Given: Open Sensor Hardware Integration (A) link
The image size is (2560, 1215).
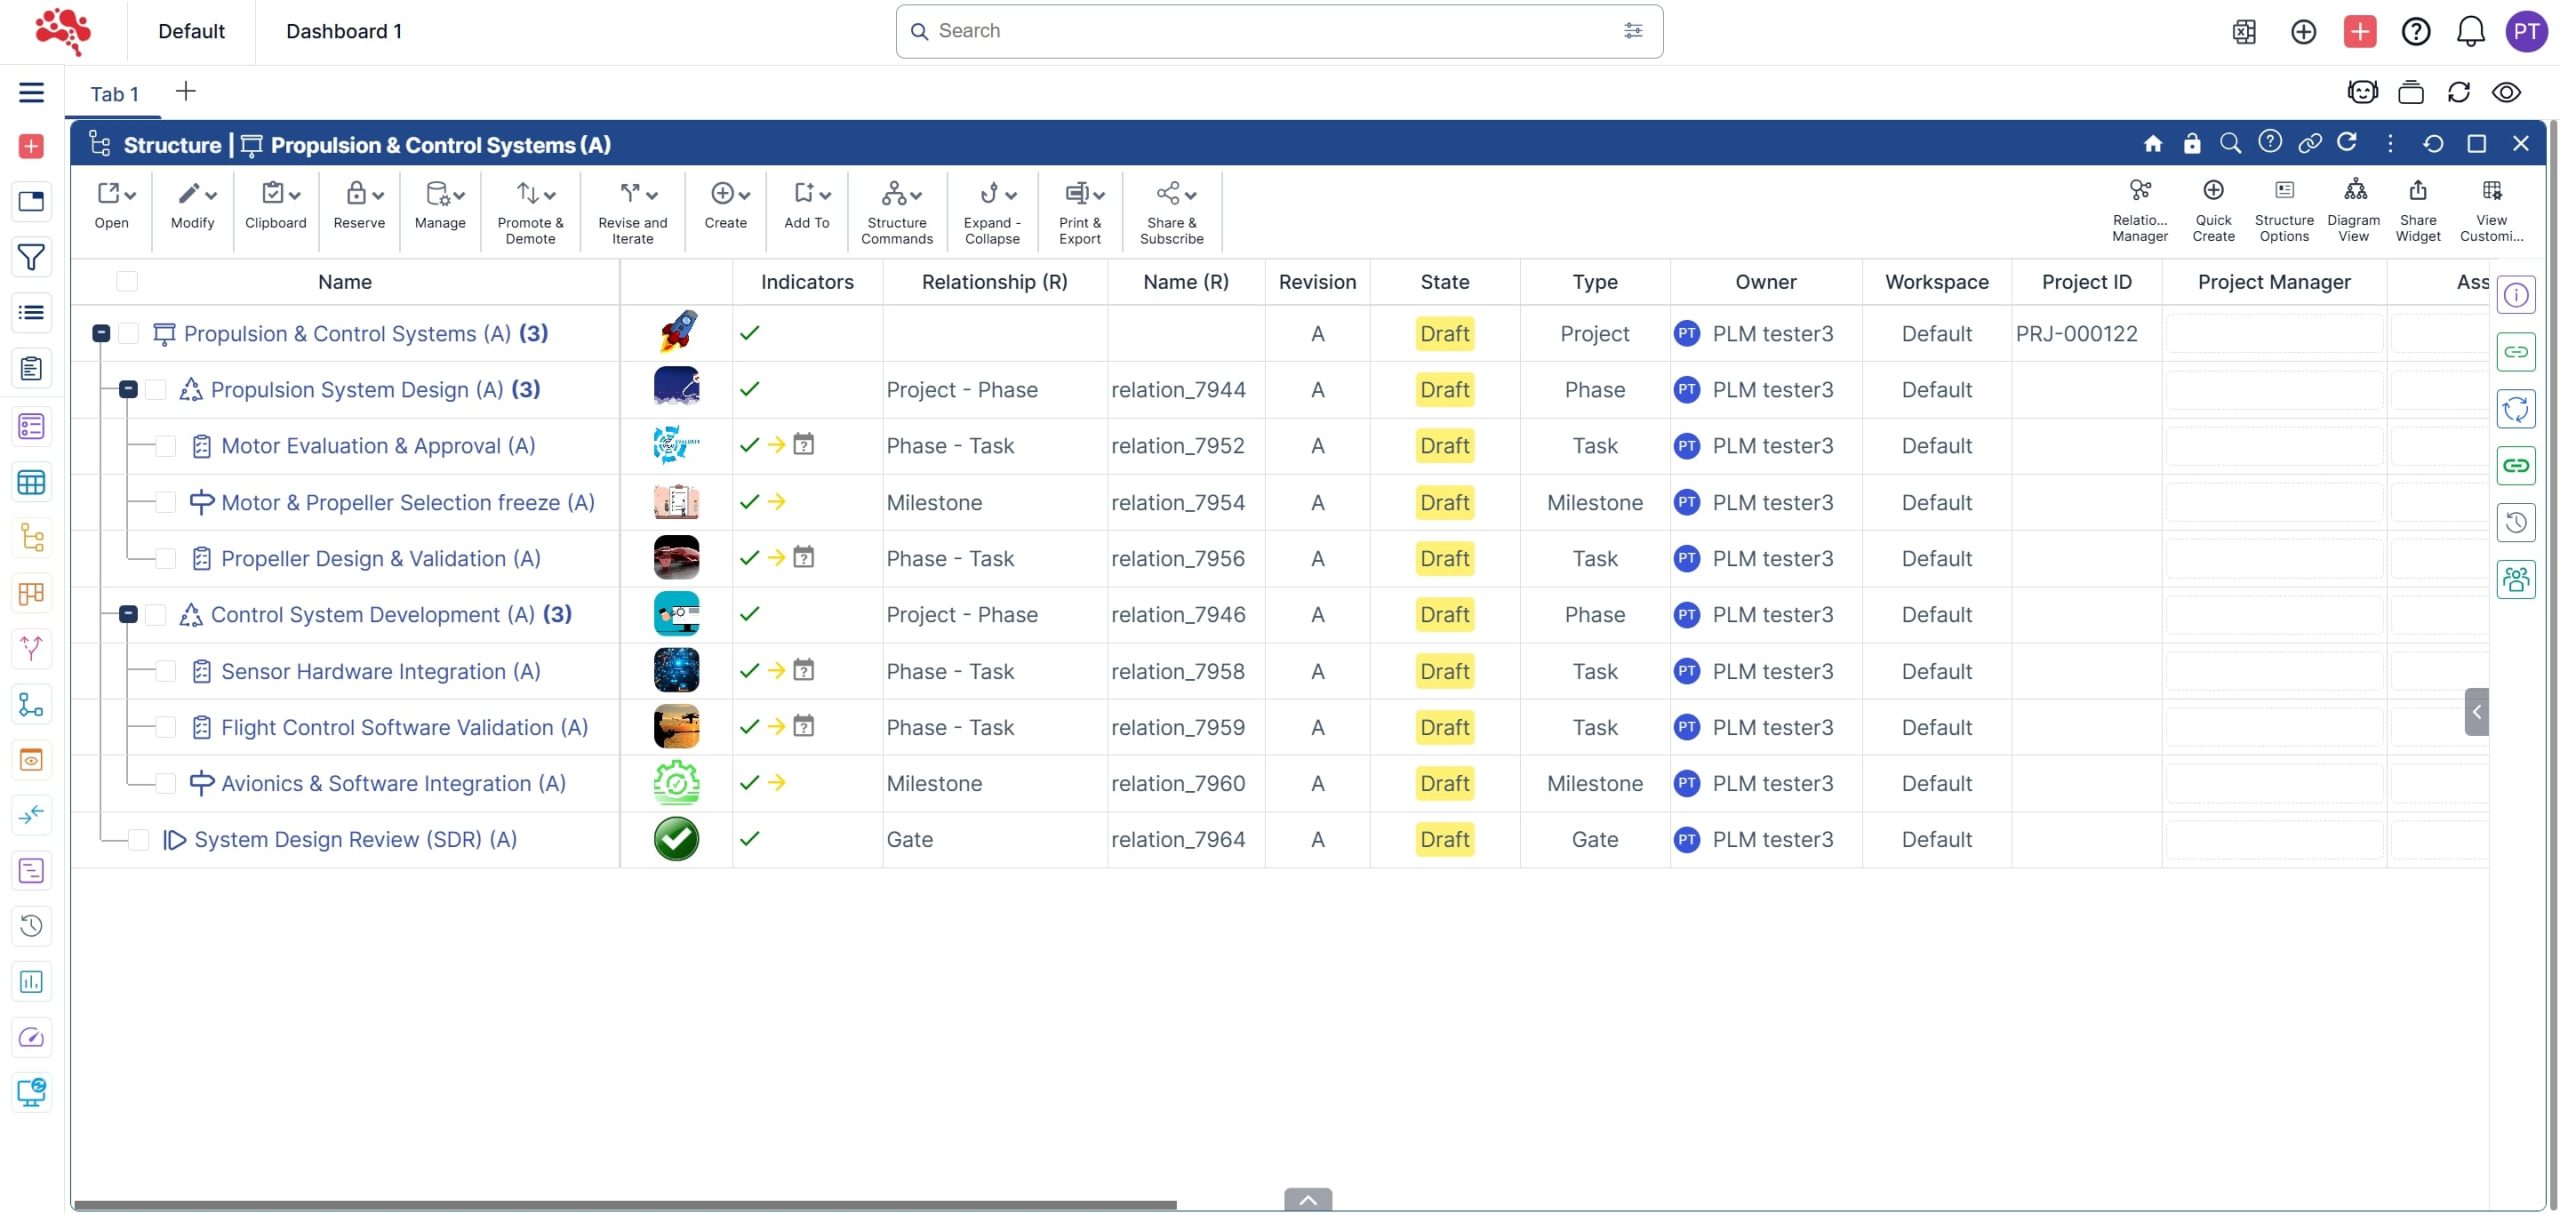Looking at the screenshot, I should [x=380, y=672].
